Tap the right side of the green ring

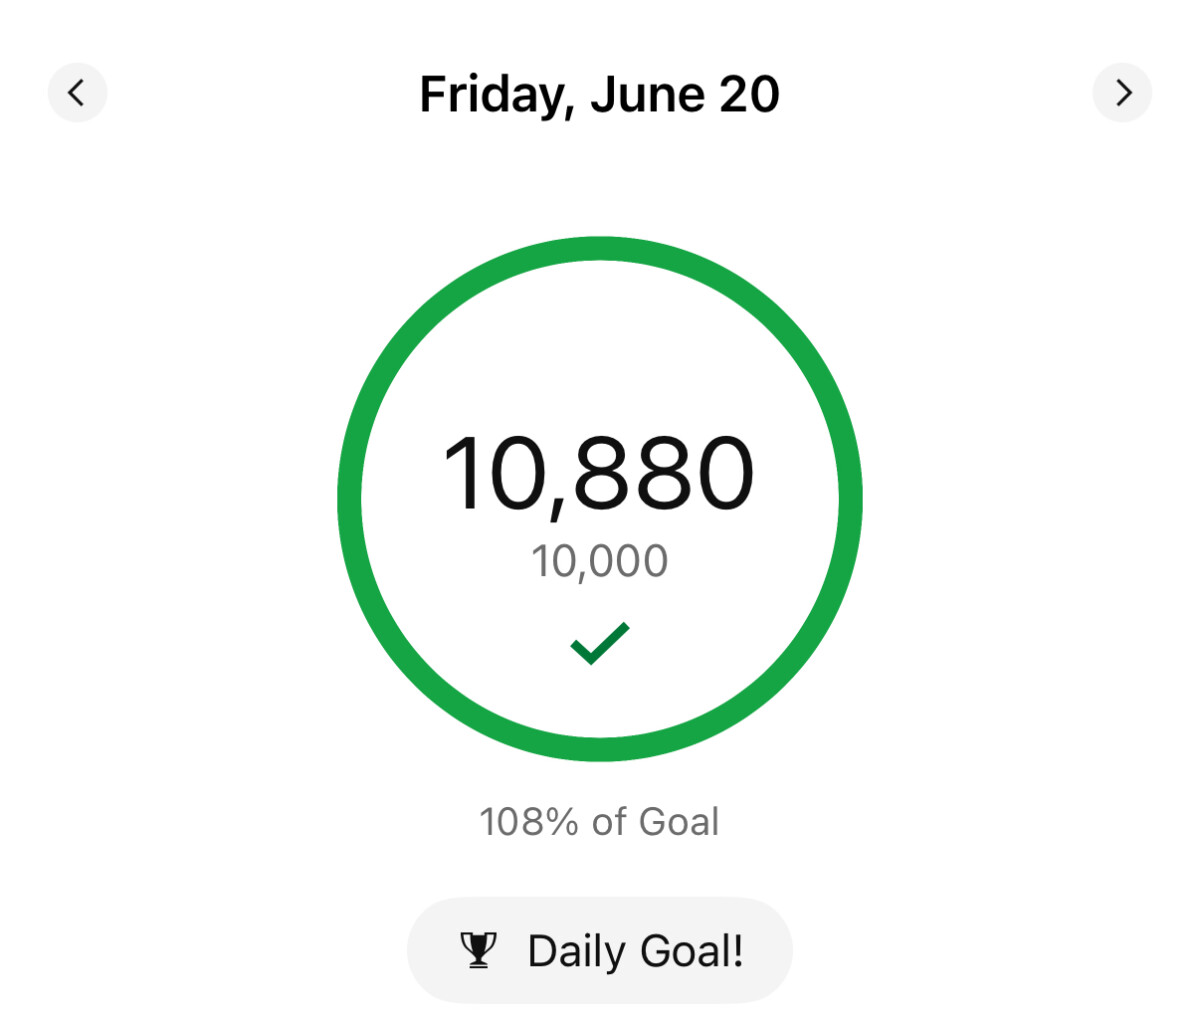coord(851,499)
